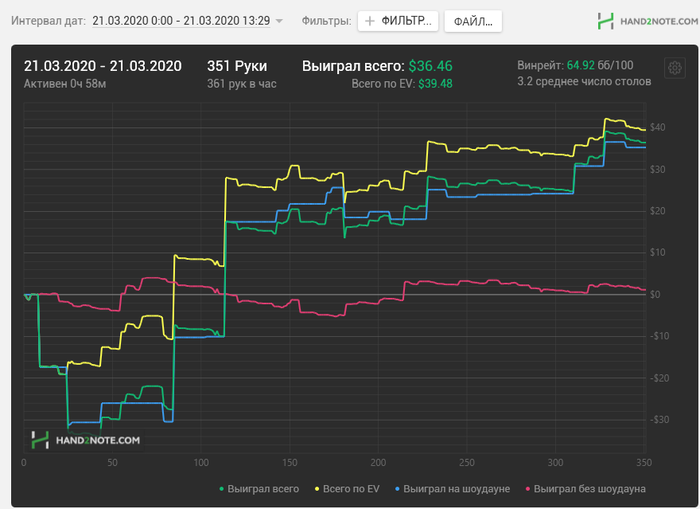Viewport: 700px width, 509px height.
Task: Click the $0 y-axis label
Action: [x=655, y=295]
